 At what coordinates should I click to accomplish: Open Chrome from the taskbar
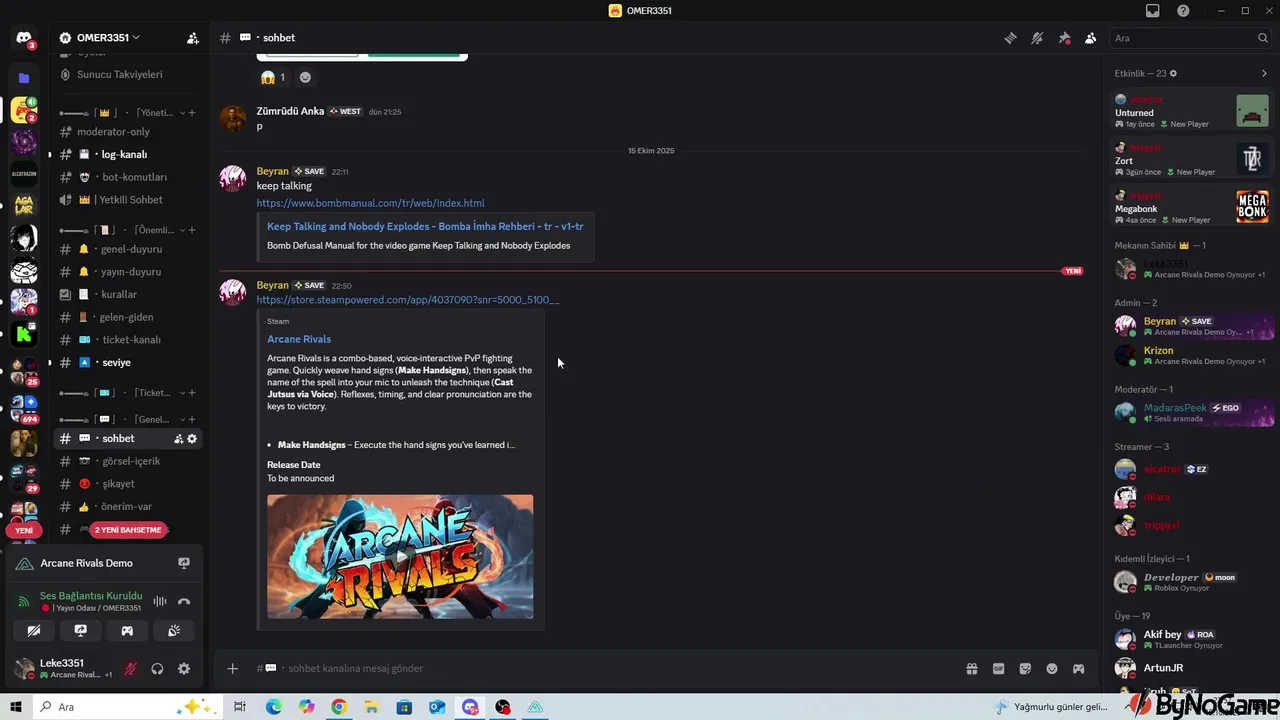coord(339,707)
